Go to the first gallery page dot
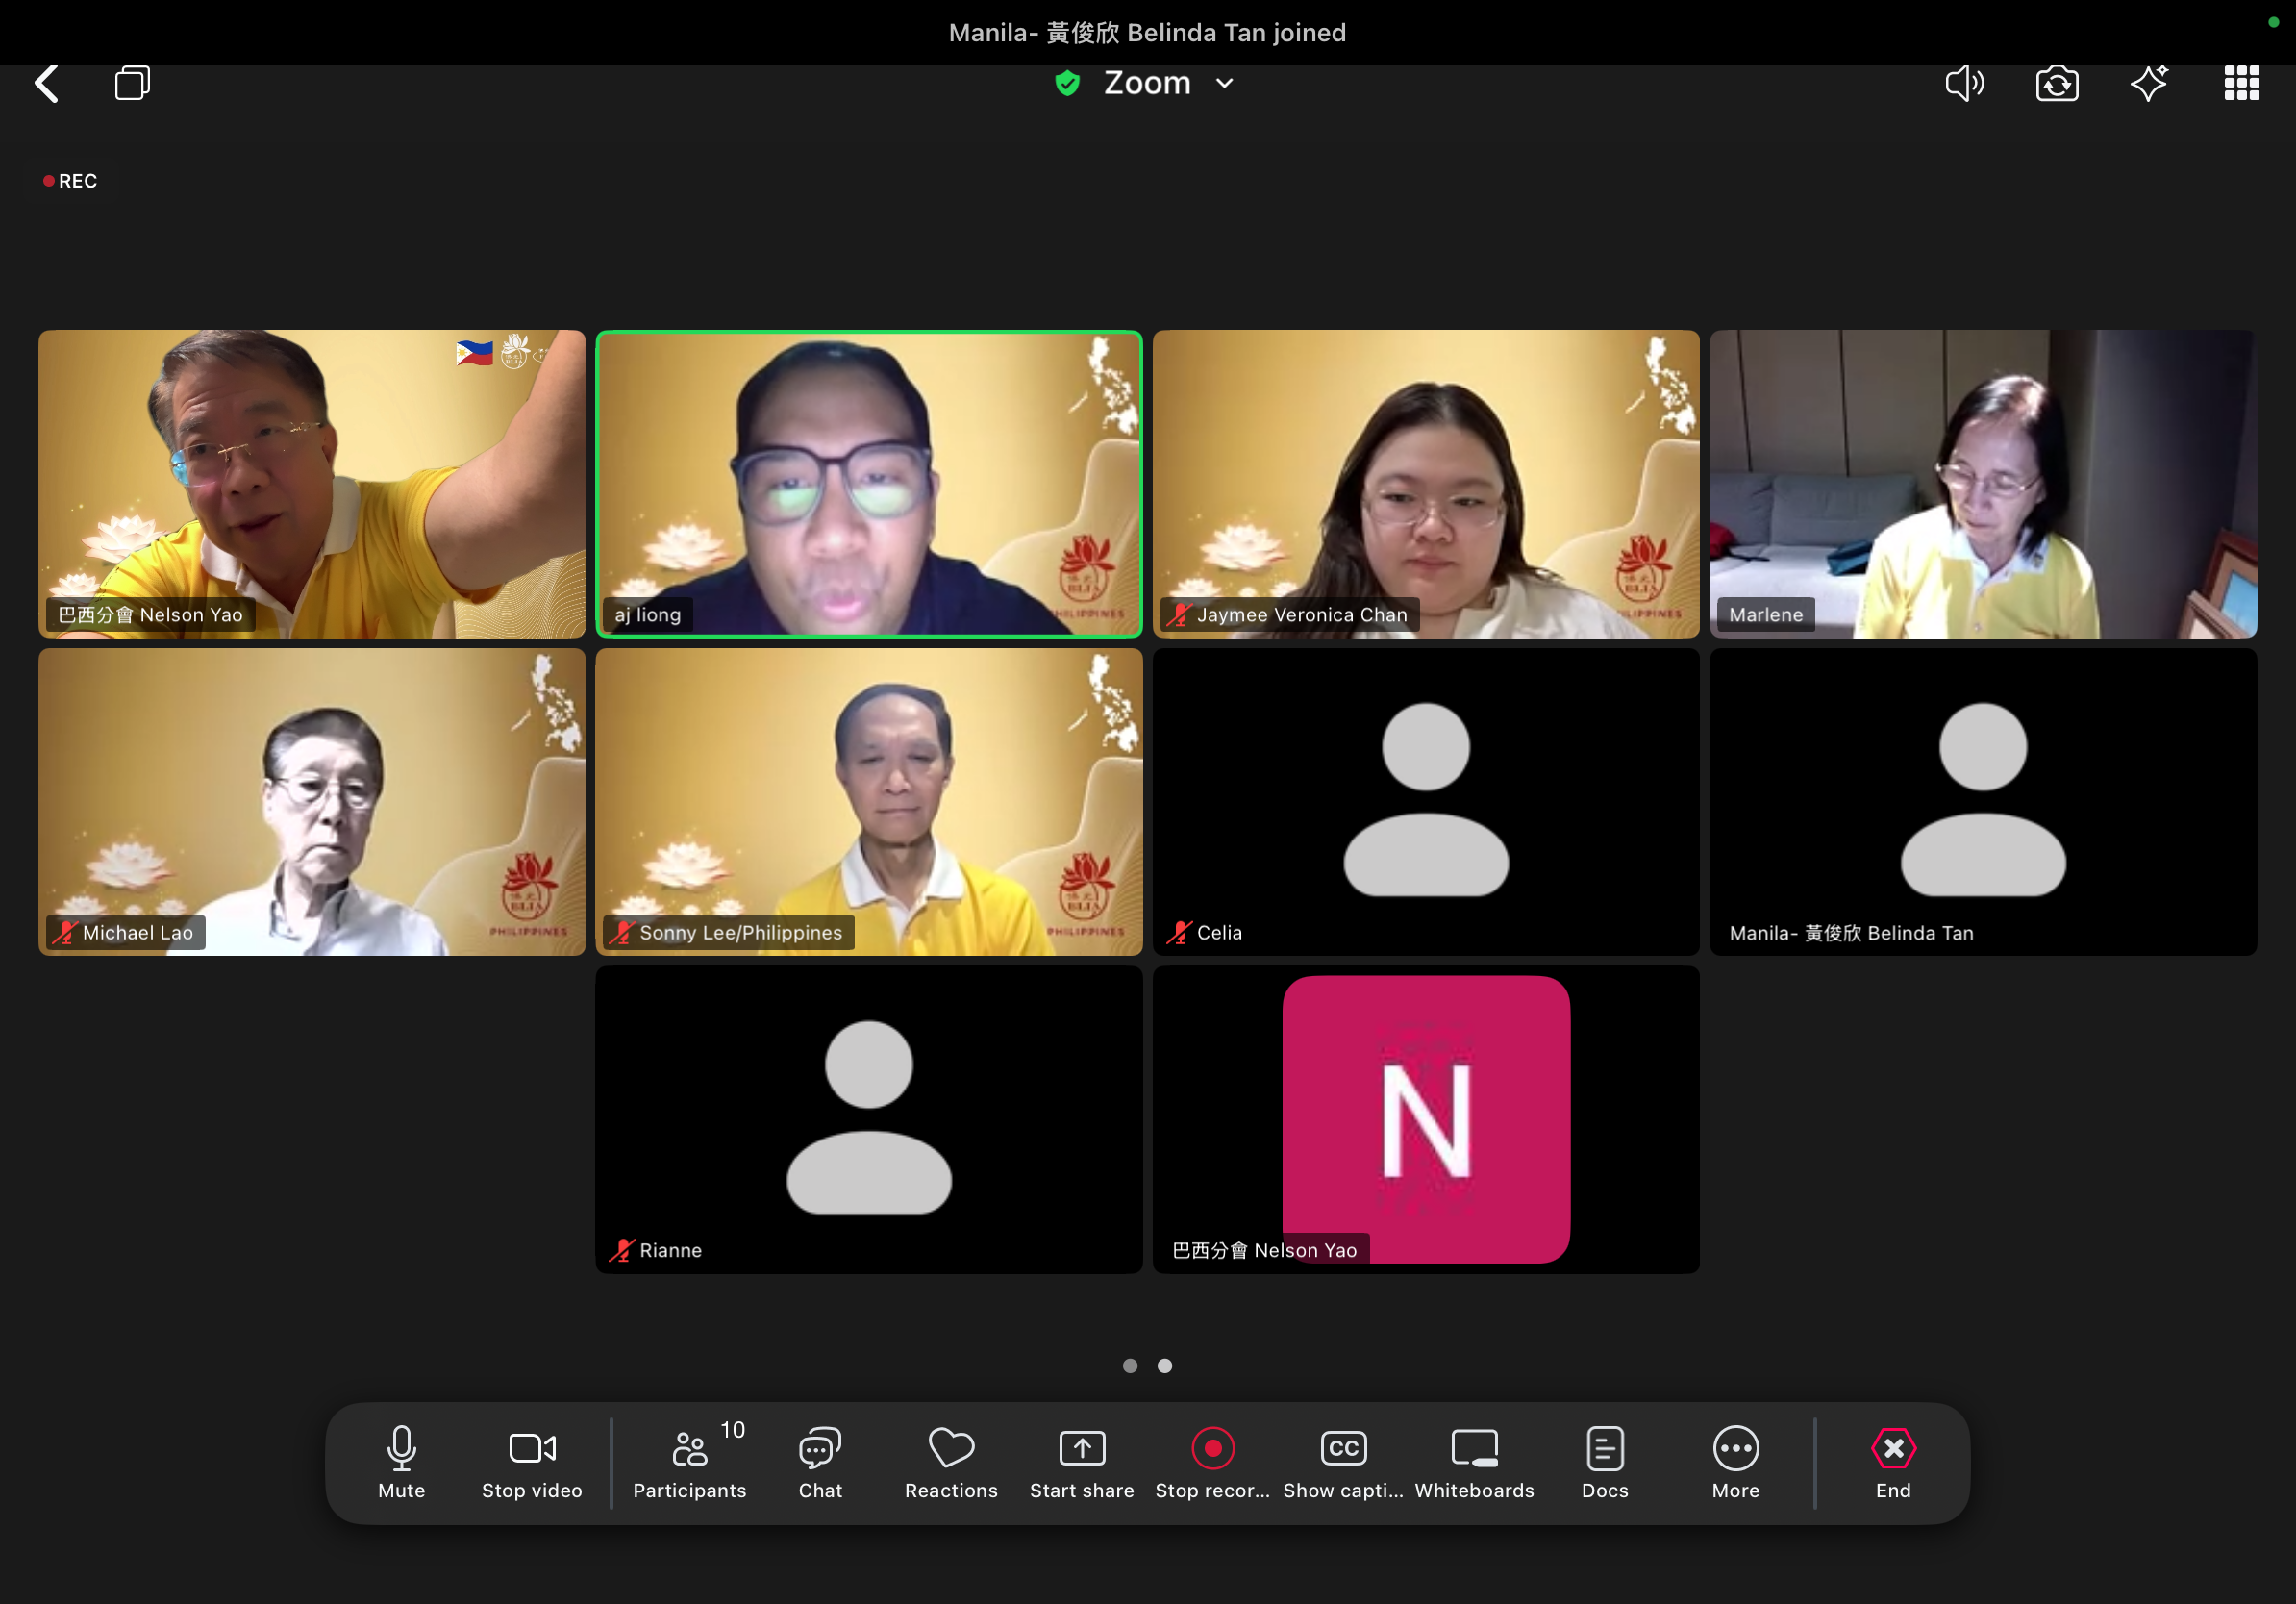This screenshot has width=2296, height=1604. 1130,1366
